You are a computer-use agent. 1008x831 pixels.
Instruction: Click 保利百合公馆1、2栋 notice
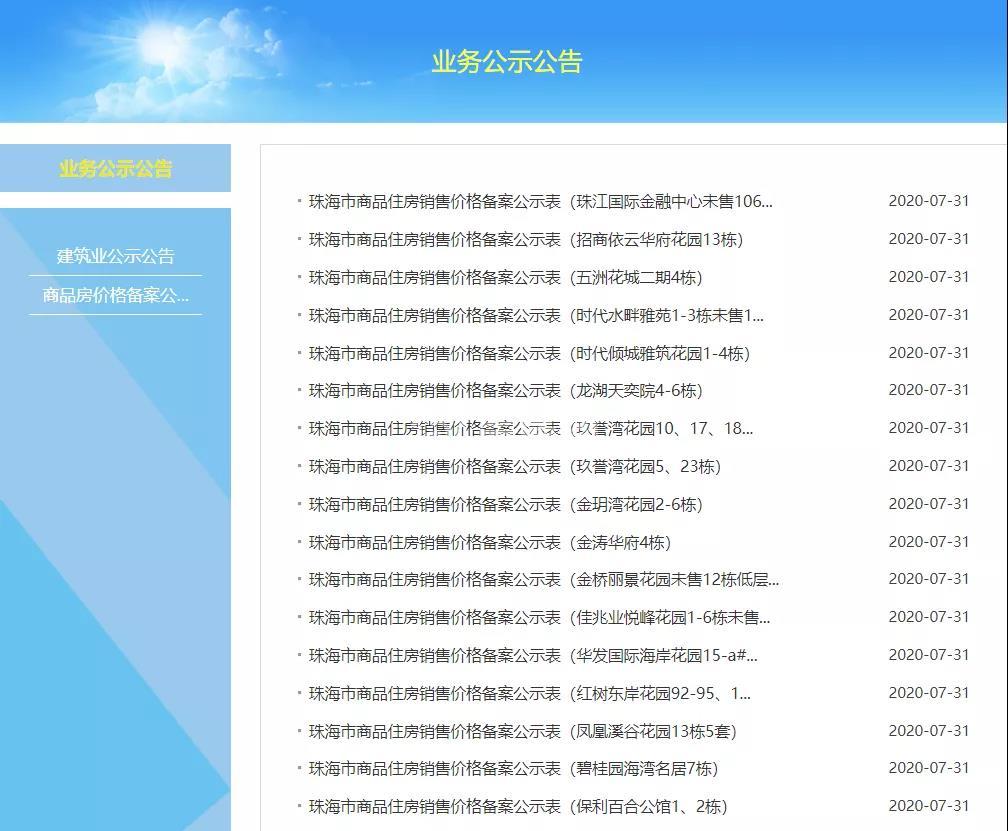point(517,807)
